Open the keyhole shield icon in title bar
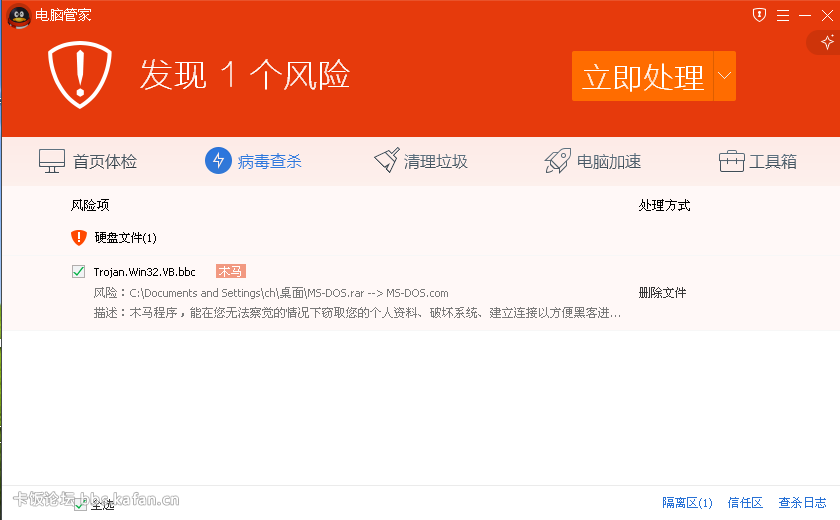840x520 pixels. click(759, 15)
